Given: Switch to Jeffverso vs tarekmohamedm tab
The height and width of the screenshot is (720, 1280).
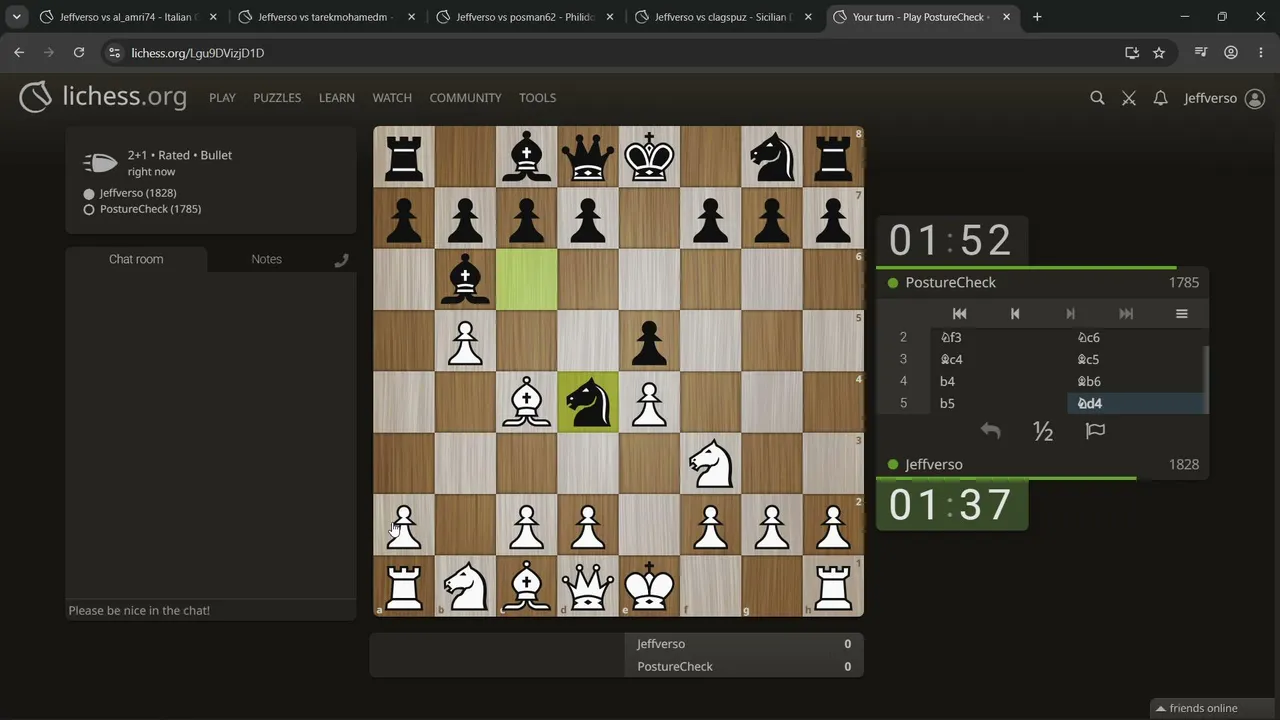Looking at the screenshot, I should tap(326, 17).
